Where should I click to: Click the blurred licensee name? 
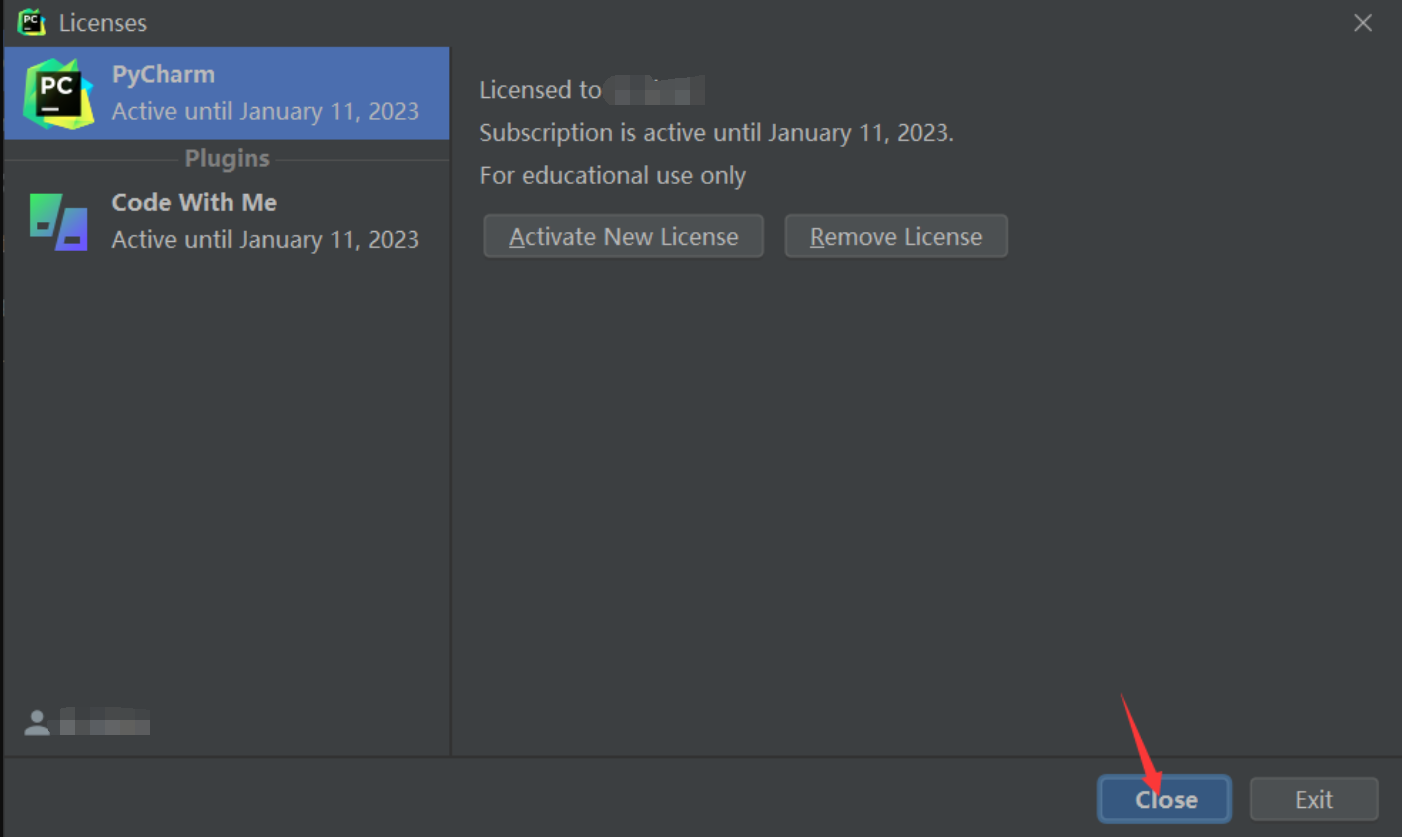click(x=657, y=90)
